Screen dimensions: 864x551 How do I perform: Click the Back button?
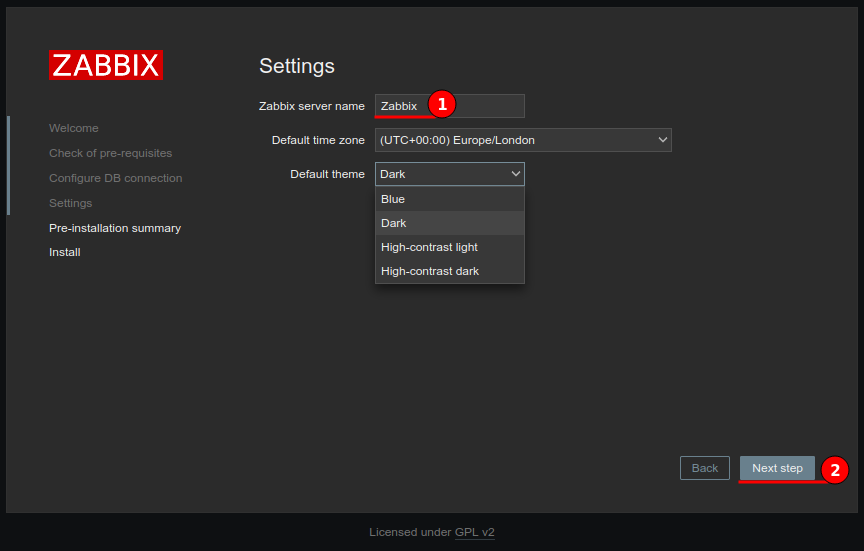pos(705,468)
